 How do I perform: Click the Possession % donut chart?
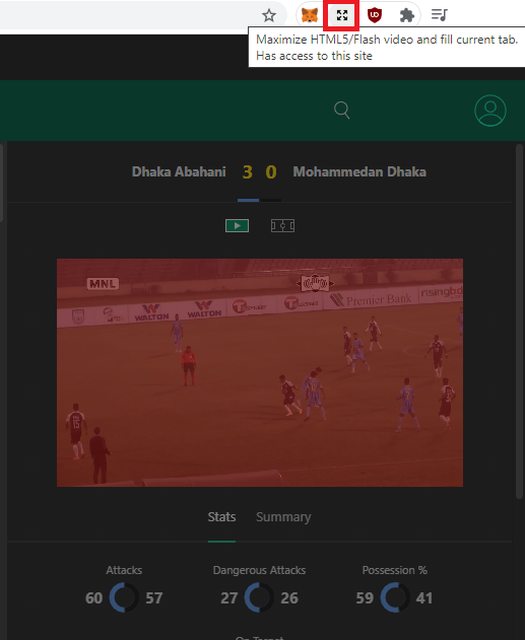394,598
